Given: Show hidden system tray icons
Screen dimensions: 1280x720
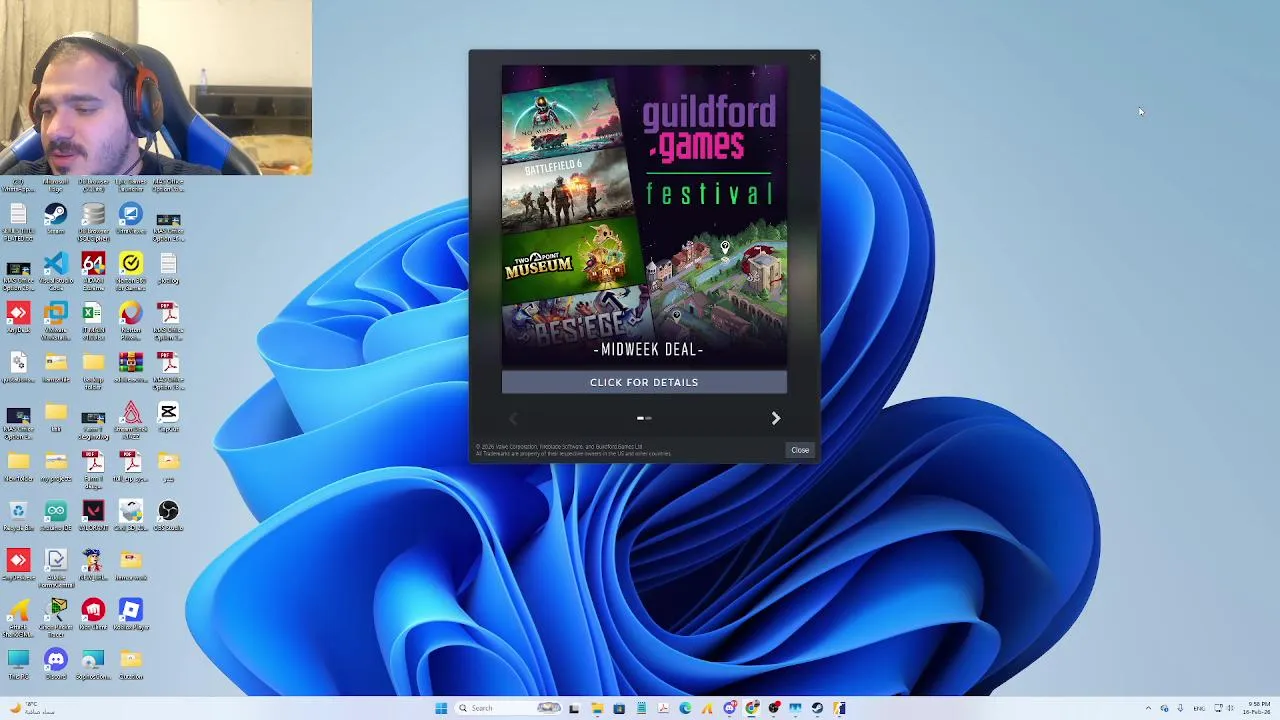Looking at the screenshot, I should (x=1148, y=708).
